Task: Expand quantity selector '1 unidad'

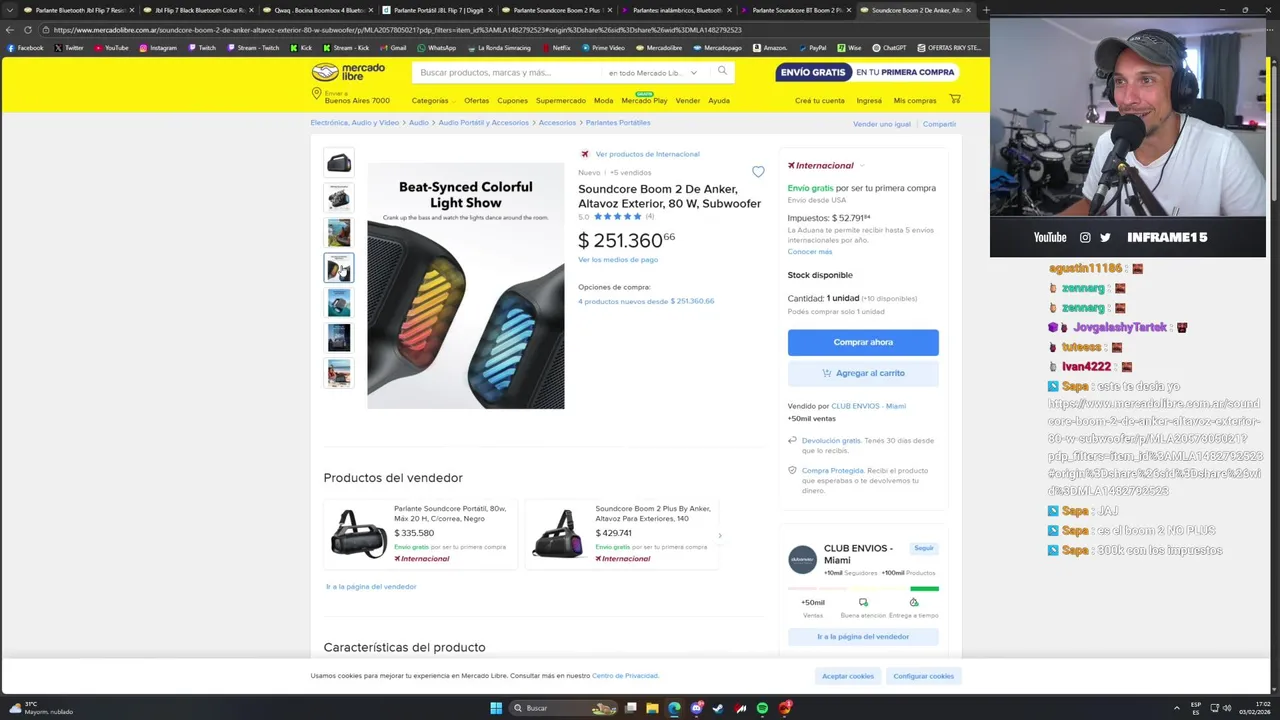Action: (x=843, y=298)
